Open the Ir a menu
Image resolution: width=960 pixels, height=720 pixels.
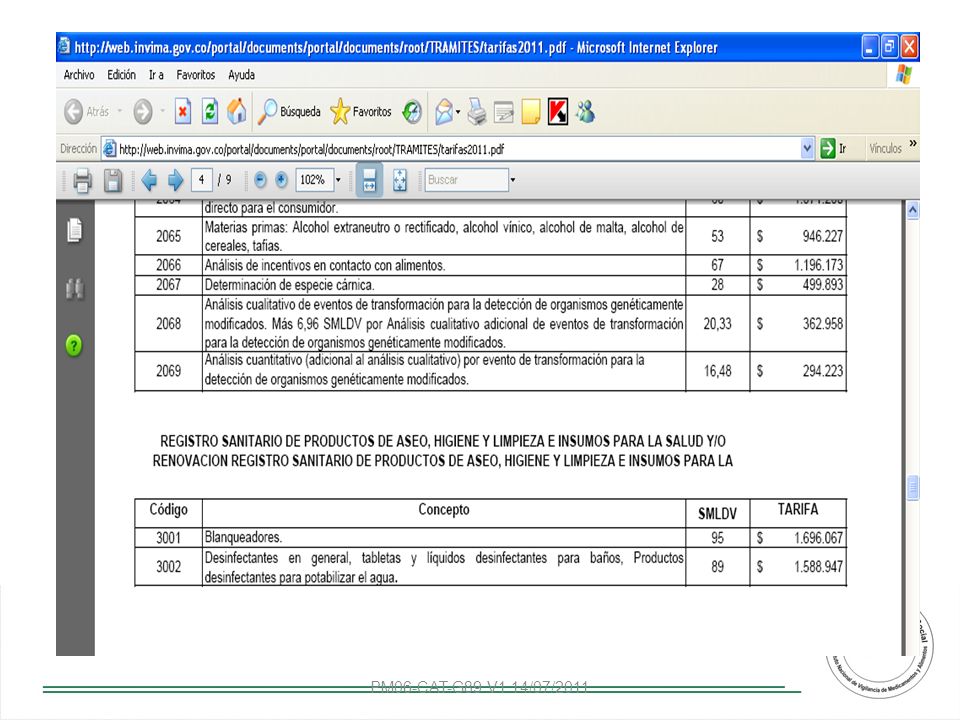tap(156, 75)
